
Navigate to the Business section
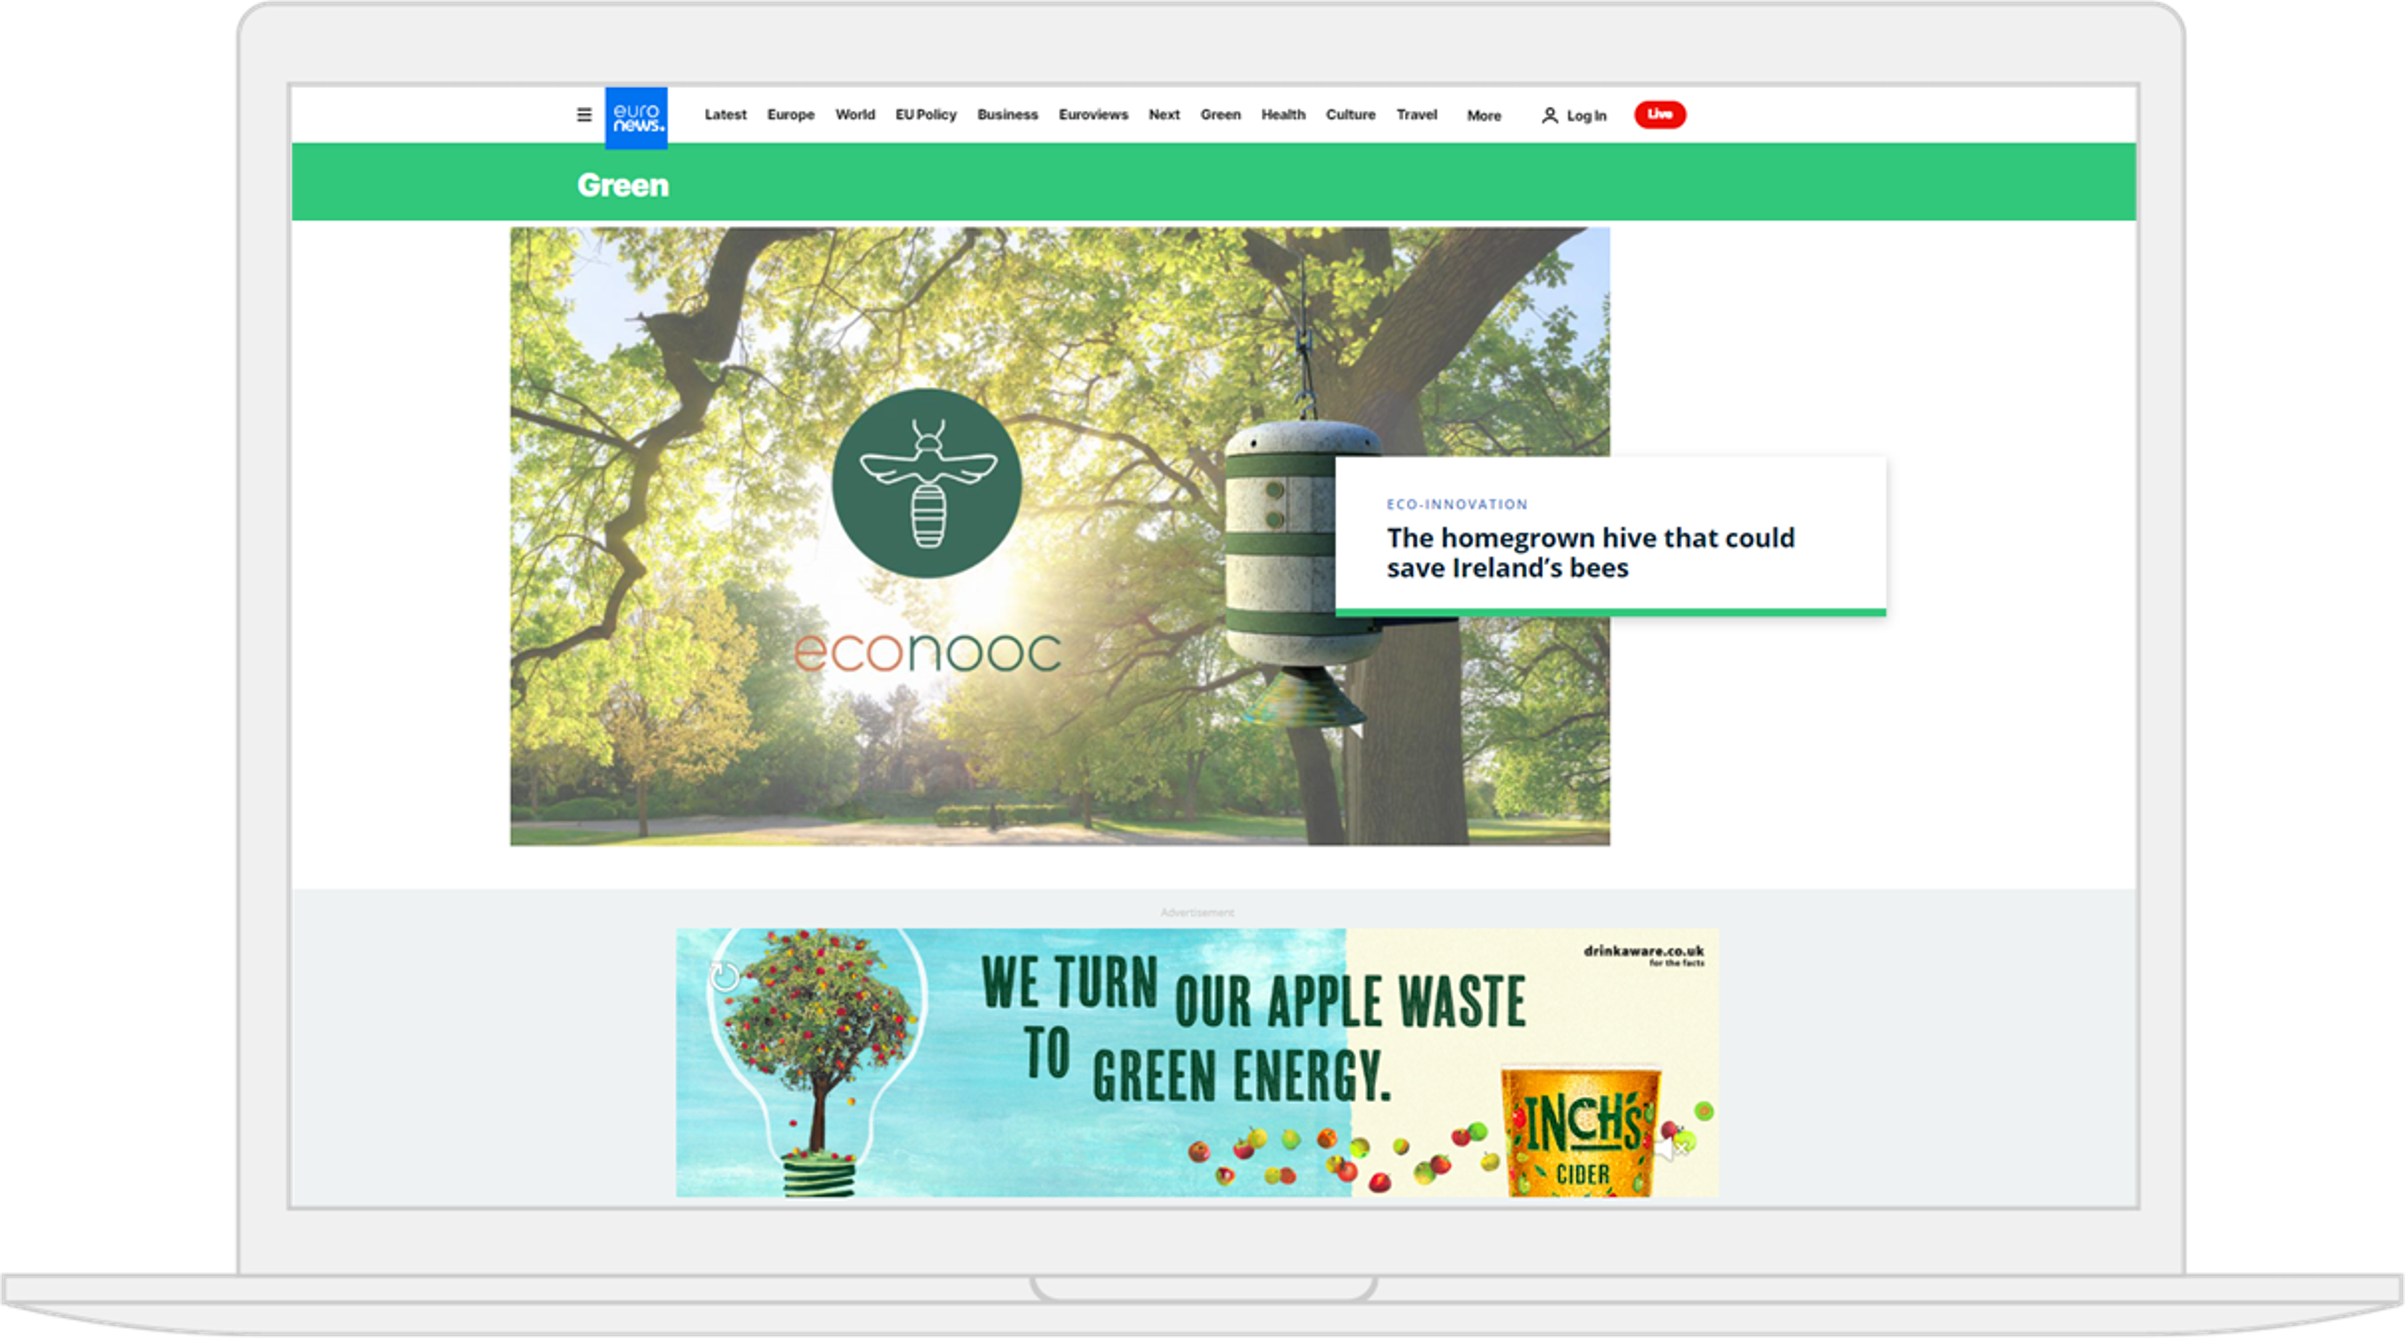[x=1007, y=115]
